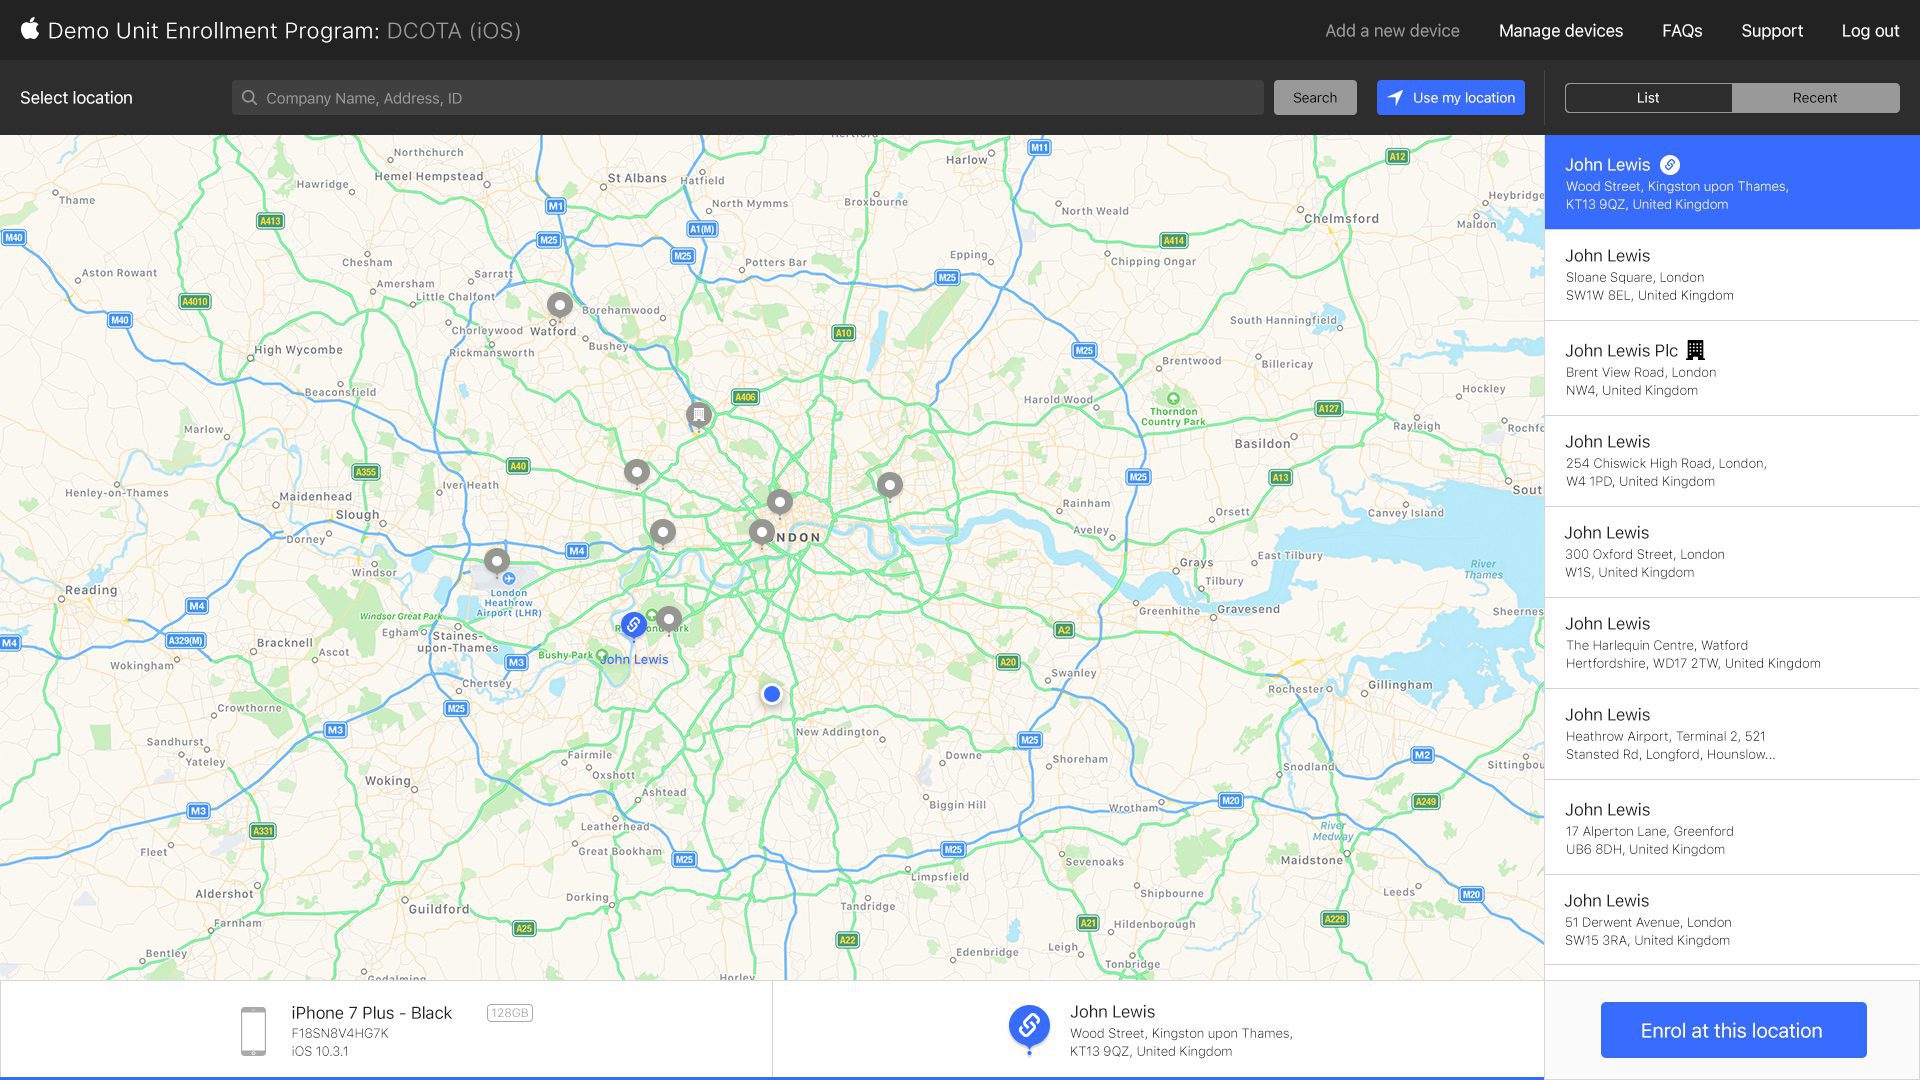
Task: Select the gray pin left of London label
Action: pos(762,532)
